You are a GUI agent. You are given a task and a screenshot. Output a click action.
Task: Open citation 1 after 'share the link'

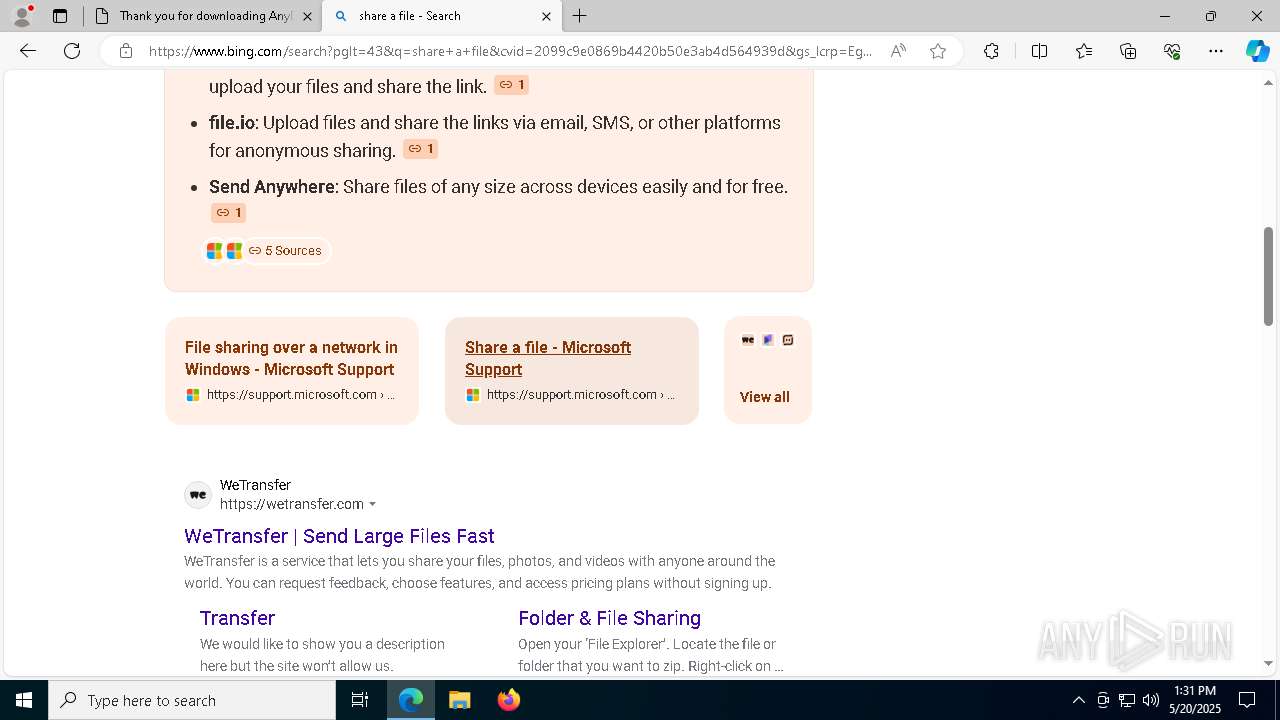click(511, 85)
